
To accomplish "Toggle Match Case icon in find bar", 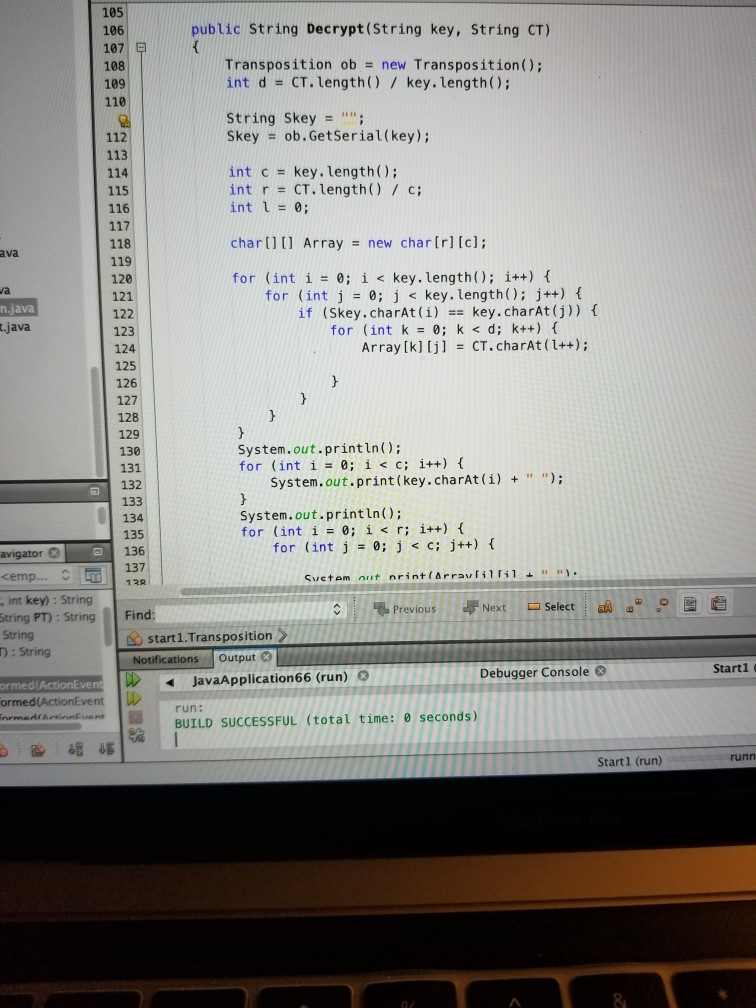I will click(x=605, y=606).
